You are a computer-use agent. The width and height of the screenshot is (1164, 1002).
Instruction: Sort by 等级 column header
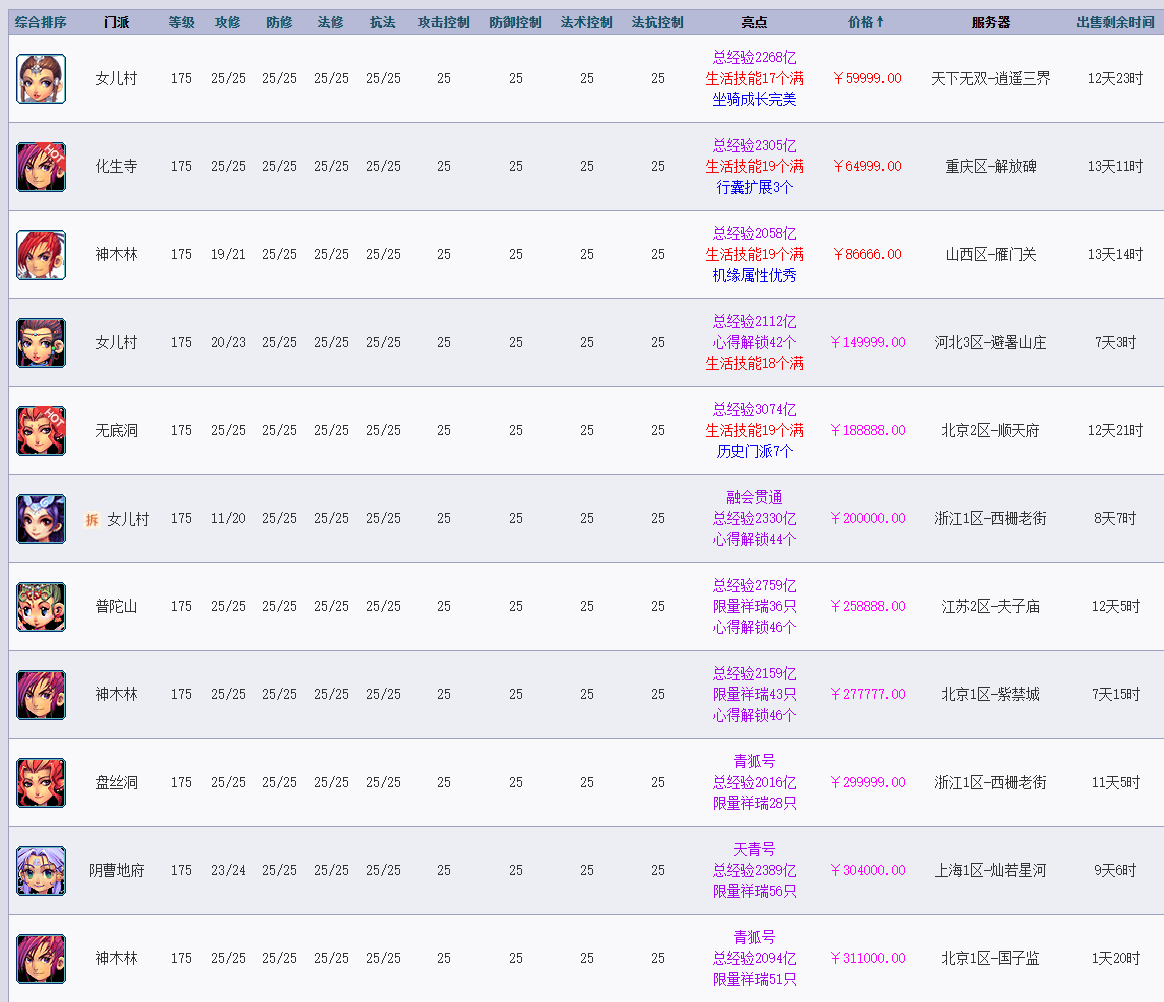click(x=181, y=22)
